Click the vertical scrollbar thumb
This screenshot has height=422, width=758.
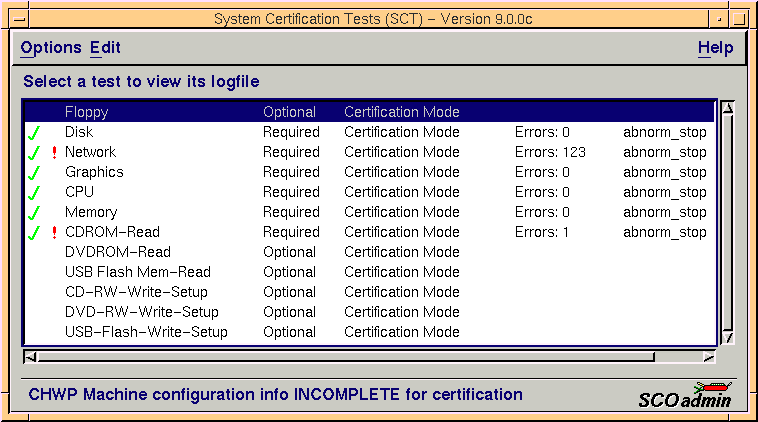tap(728, 223)
